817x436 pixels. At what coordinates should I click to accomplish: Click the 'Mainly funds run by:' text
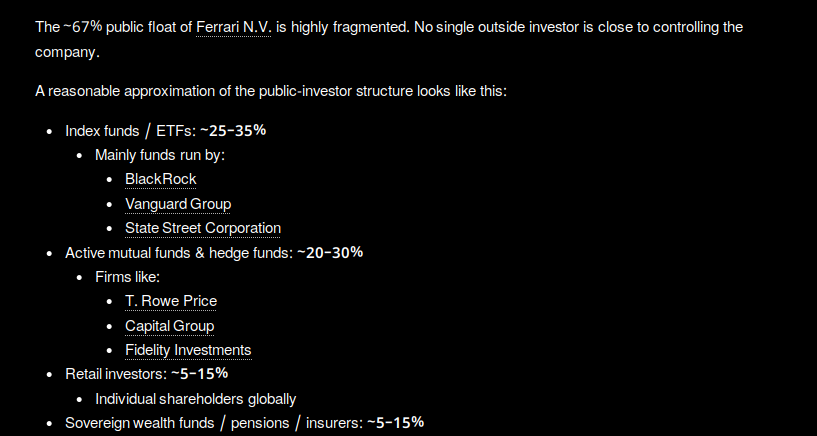[160, 155]
